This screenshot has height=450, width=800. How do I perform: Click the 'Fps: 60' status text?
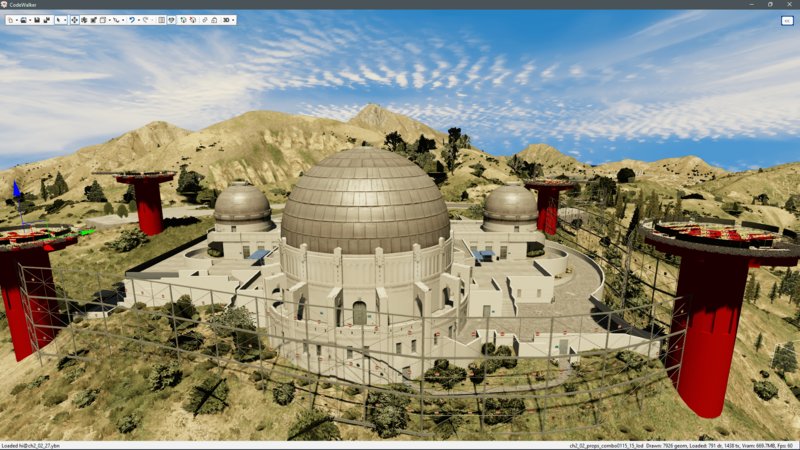coord(786,446)
